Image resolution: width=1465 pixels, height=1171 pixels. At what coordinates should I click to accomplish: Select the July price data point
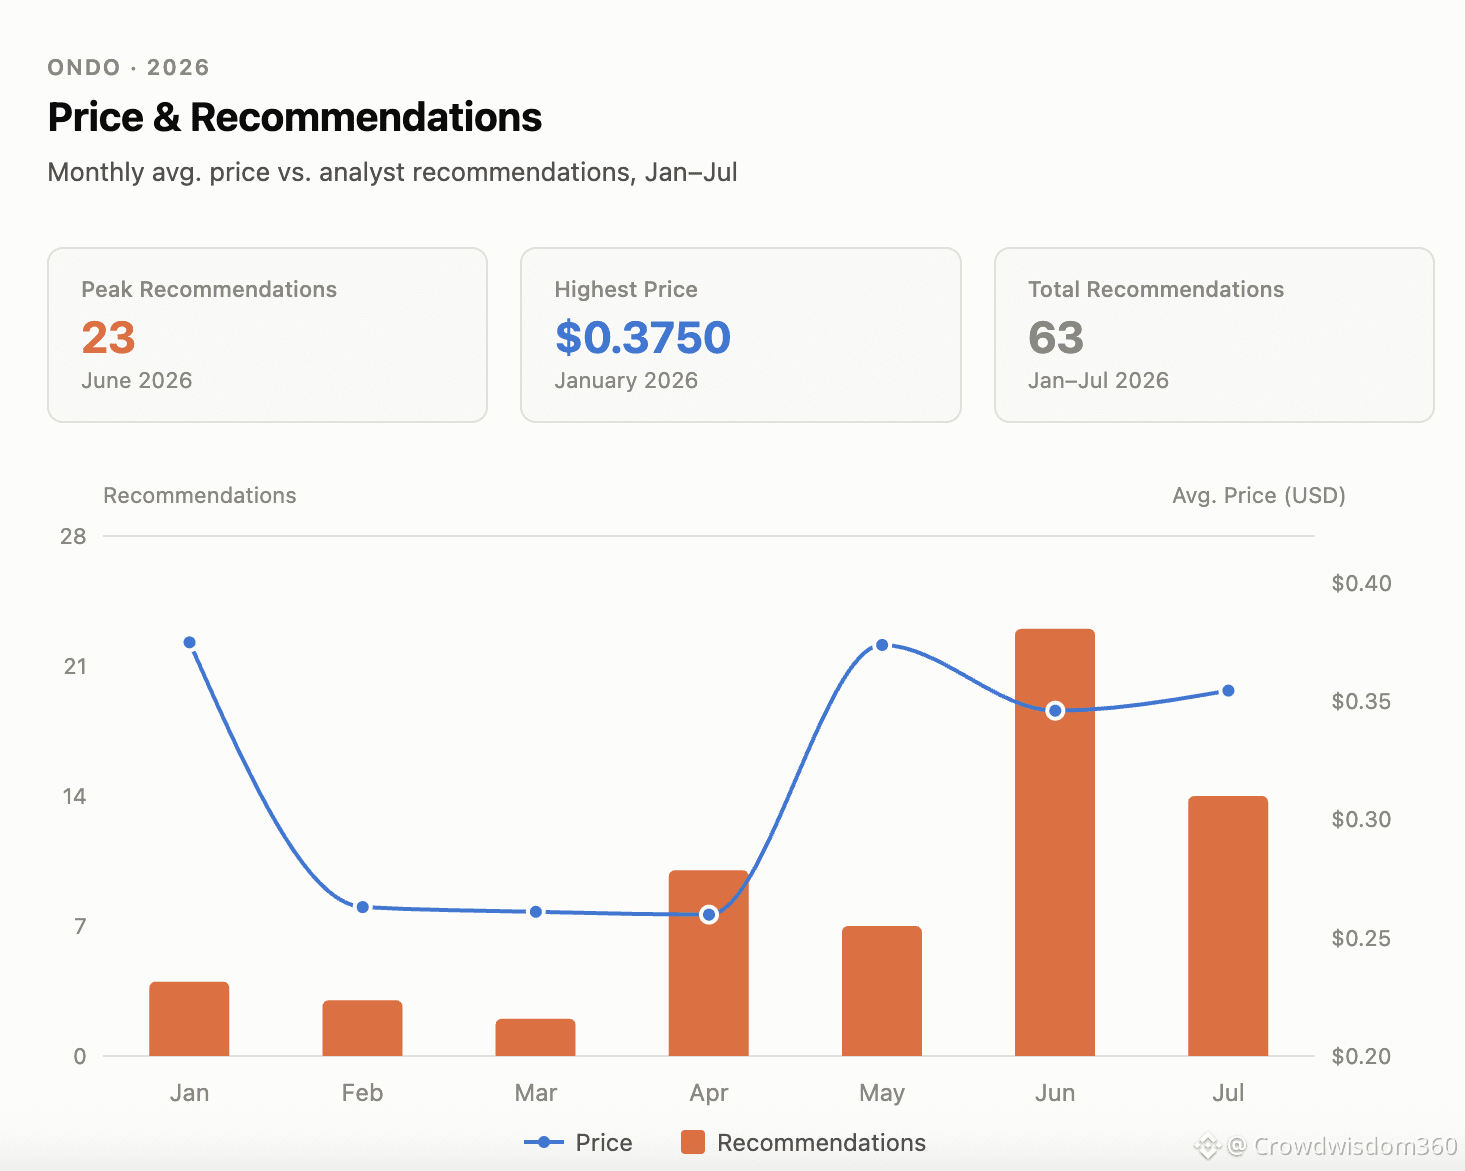coord(1228,691)
